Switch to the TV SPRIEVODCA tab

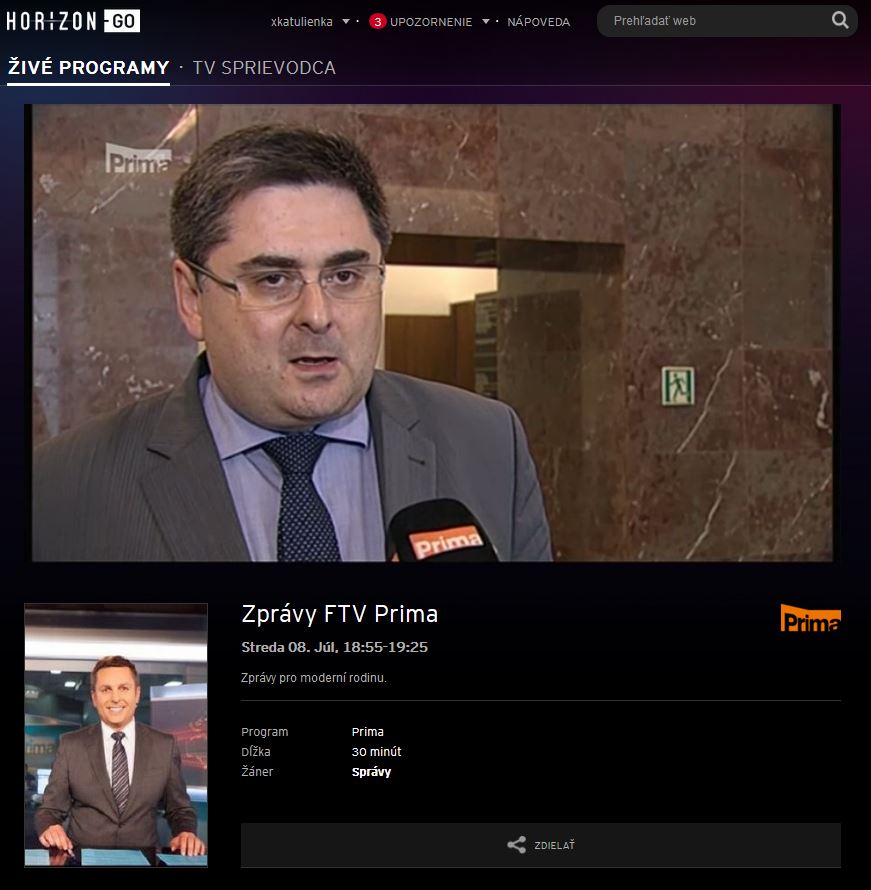coord(264,68)
